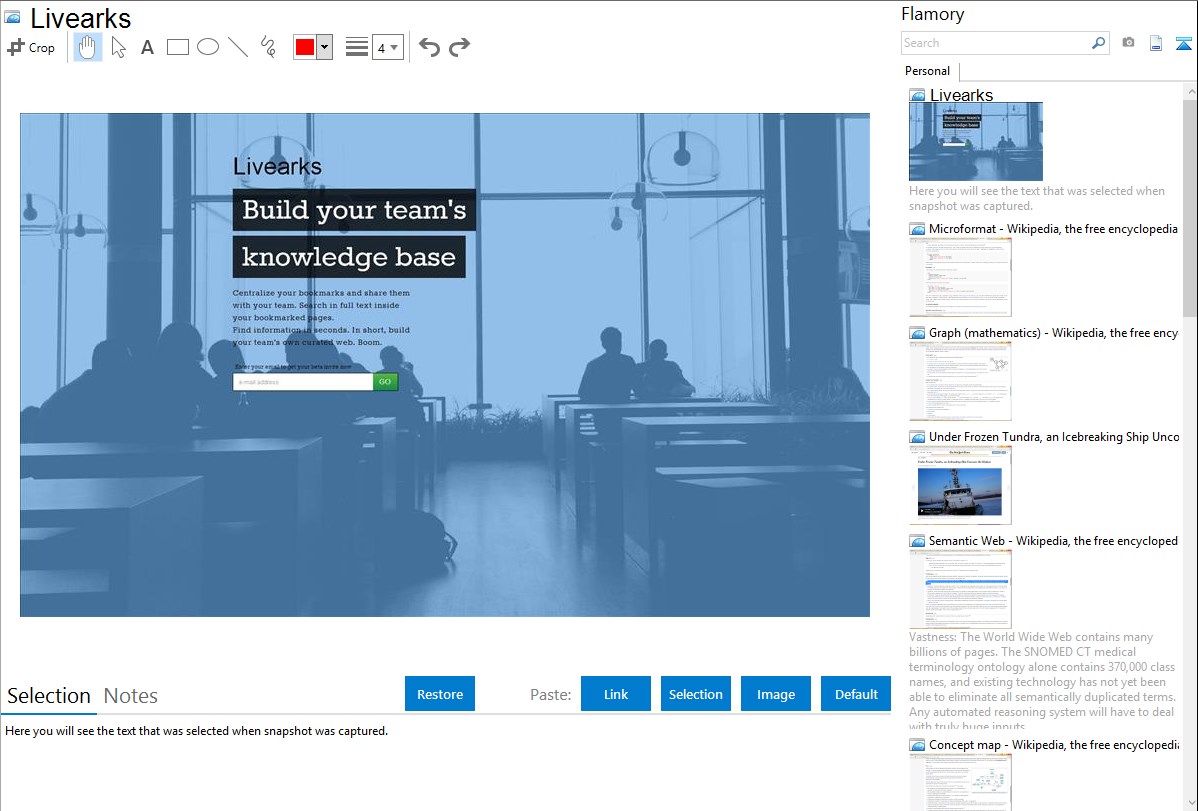Select the arrow pointer tool
1198x811 pixels.
click(118, 47)
